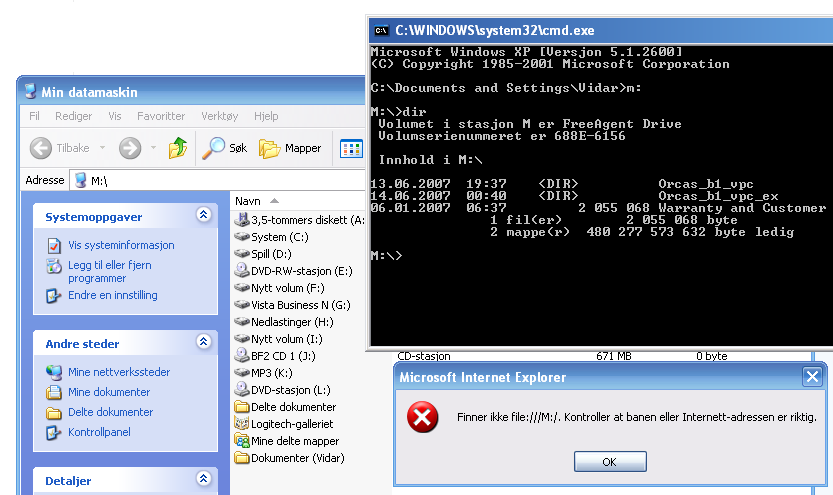Select Vista Business N (G:) drive
The height and width of the screenshot is (495, 833).
click(x=292, y=305)
